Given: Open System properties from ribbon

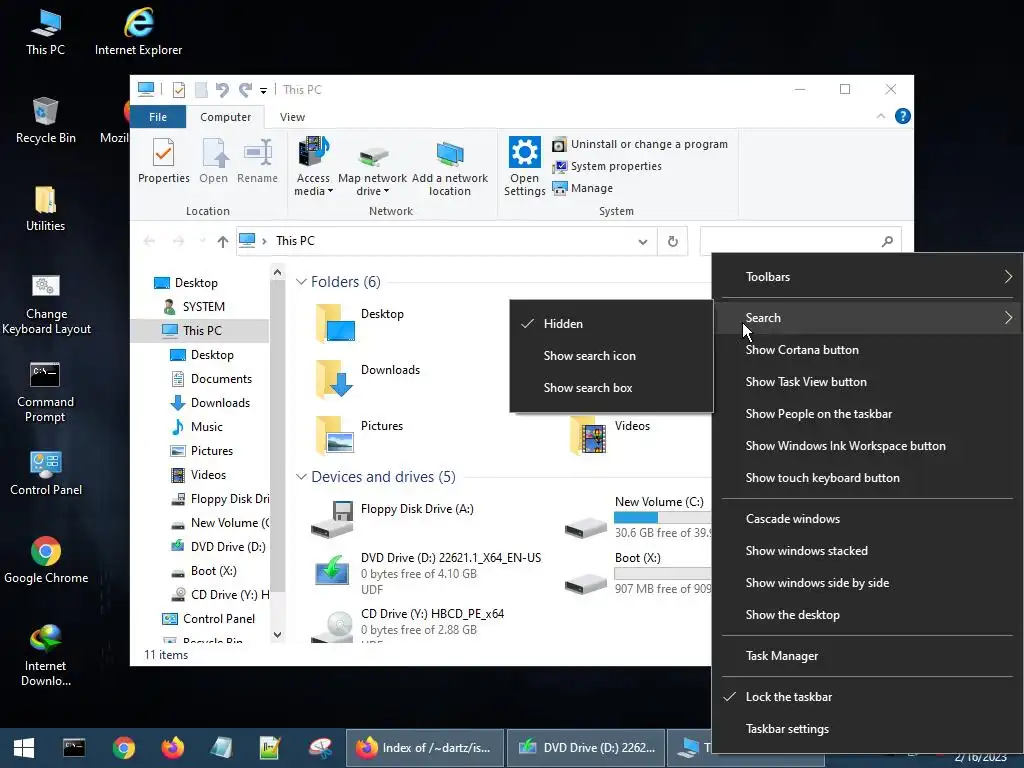Looking at the screenshot, I should coord(607,167).
